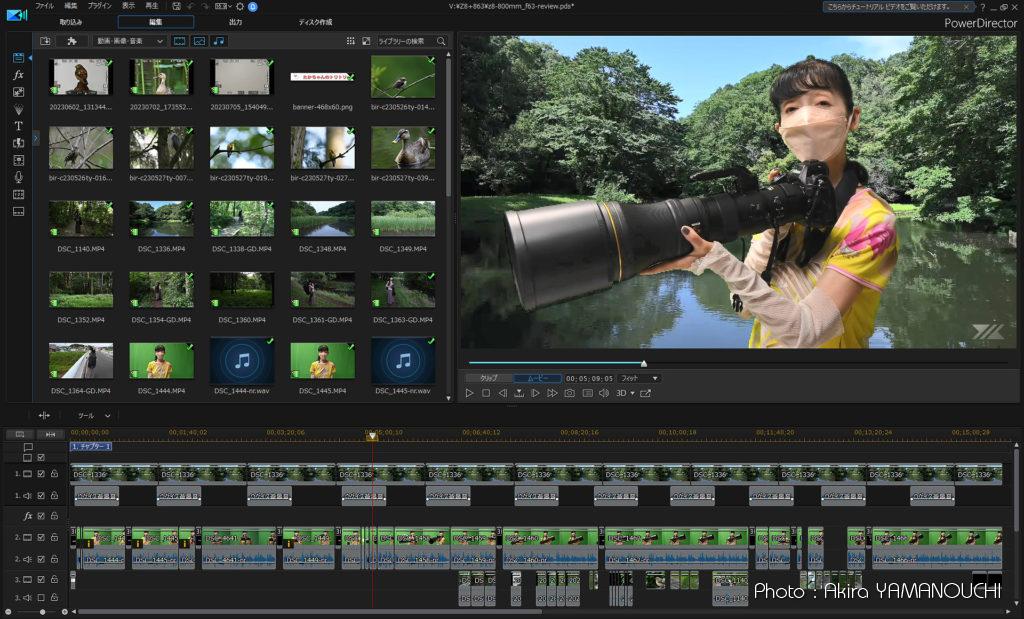1024x619 pixels.
Task: Toggle the audio filter in the media library
Action: tap(219, 41)
